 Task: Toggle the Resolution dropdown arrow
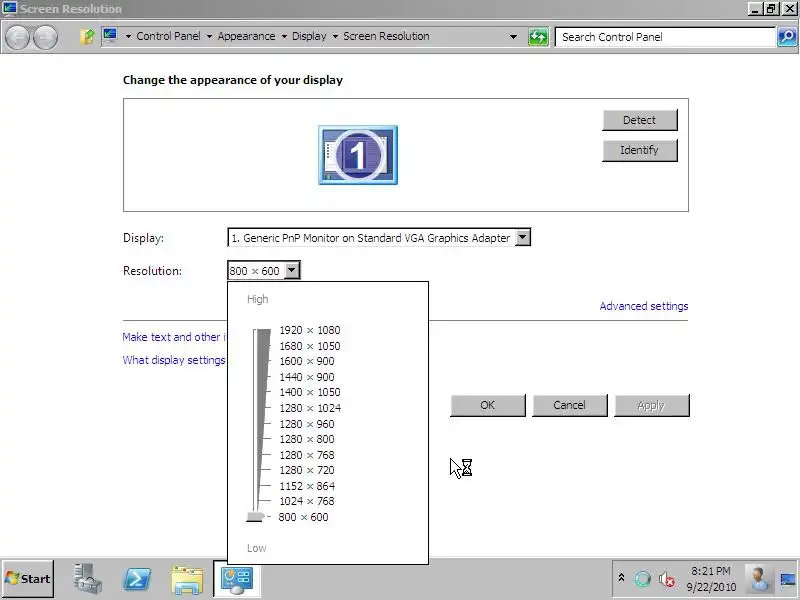coord(291,270)
